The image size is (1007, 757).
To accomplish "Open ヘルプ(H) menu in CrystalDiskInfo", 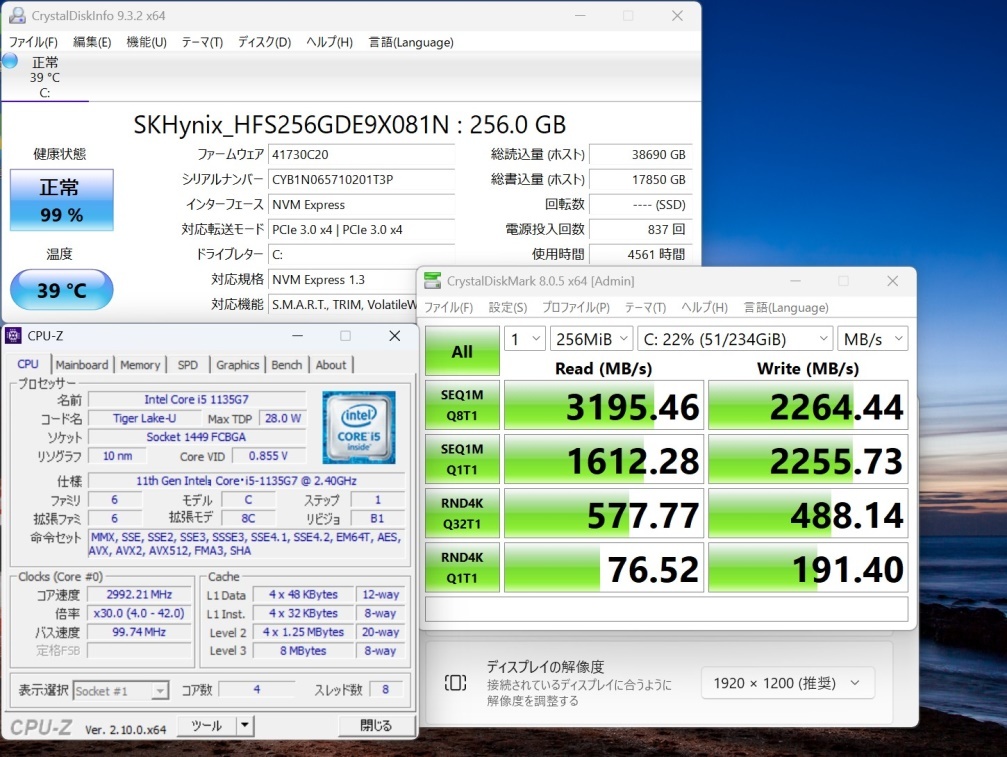I will [x=329, y=42].
